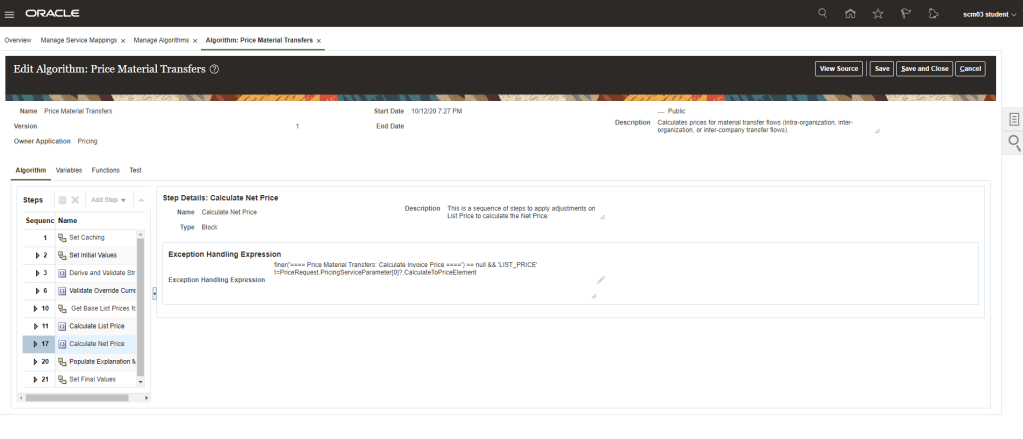Expand step 20 Populate Explanation
Viewport: 1023px width, 439px height.
click(x=36, y=361)
